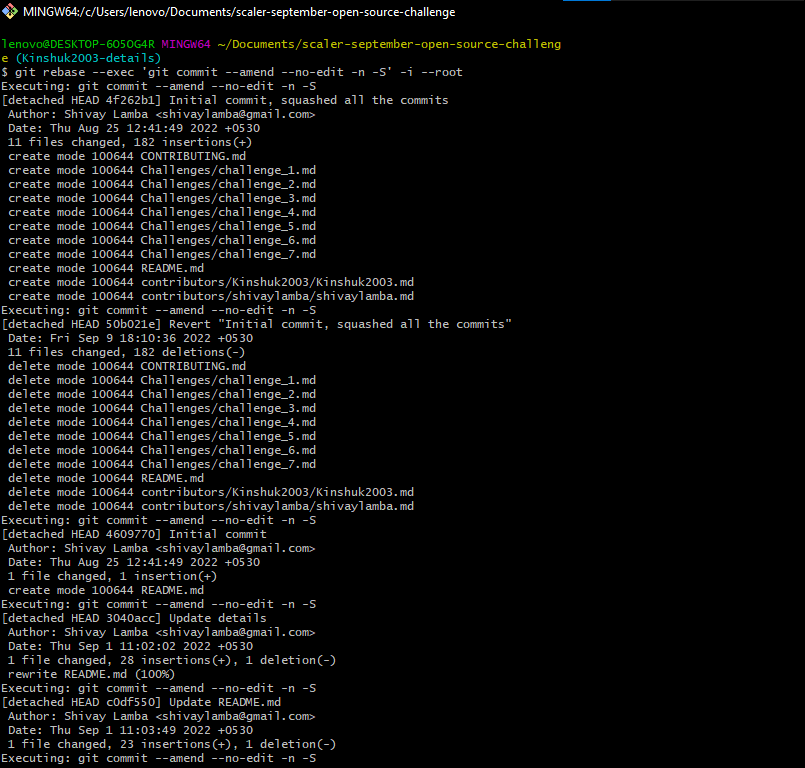Click the MINGW64 window title path text
This screenshot has height=768, width=805.
(x=239, y=12)
